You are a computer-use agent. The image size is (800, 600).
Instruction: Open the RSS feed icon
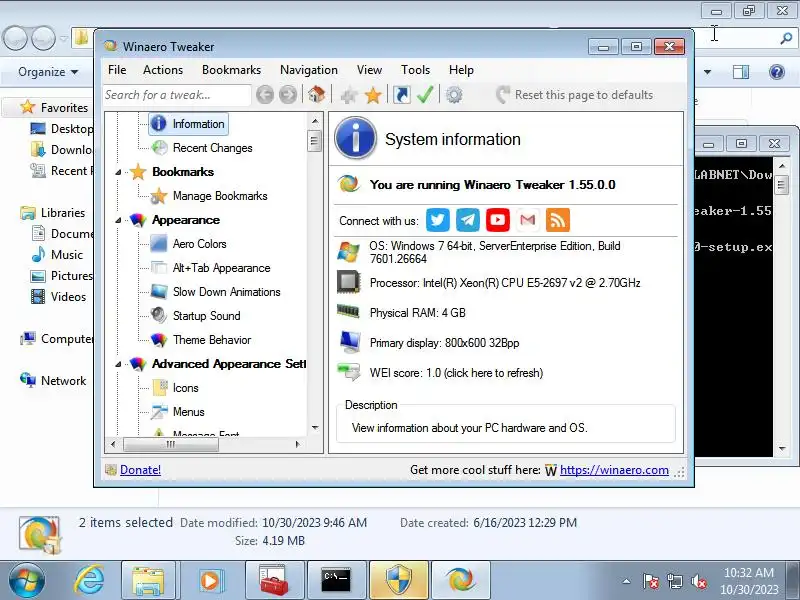click(x=558, y=220)
